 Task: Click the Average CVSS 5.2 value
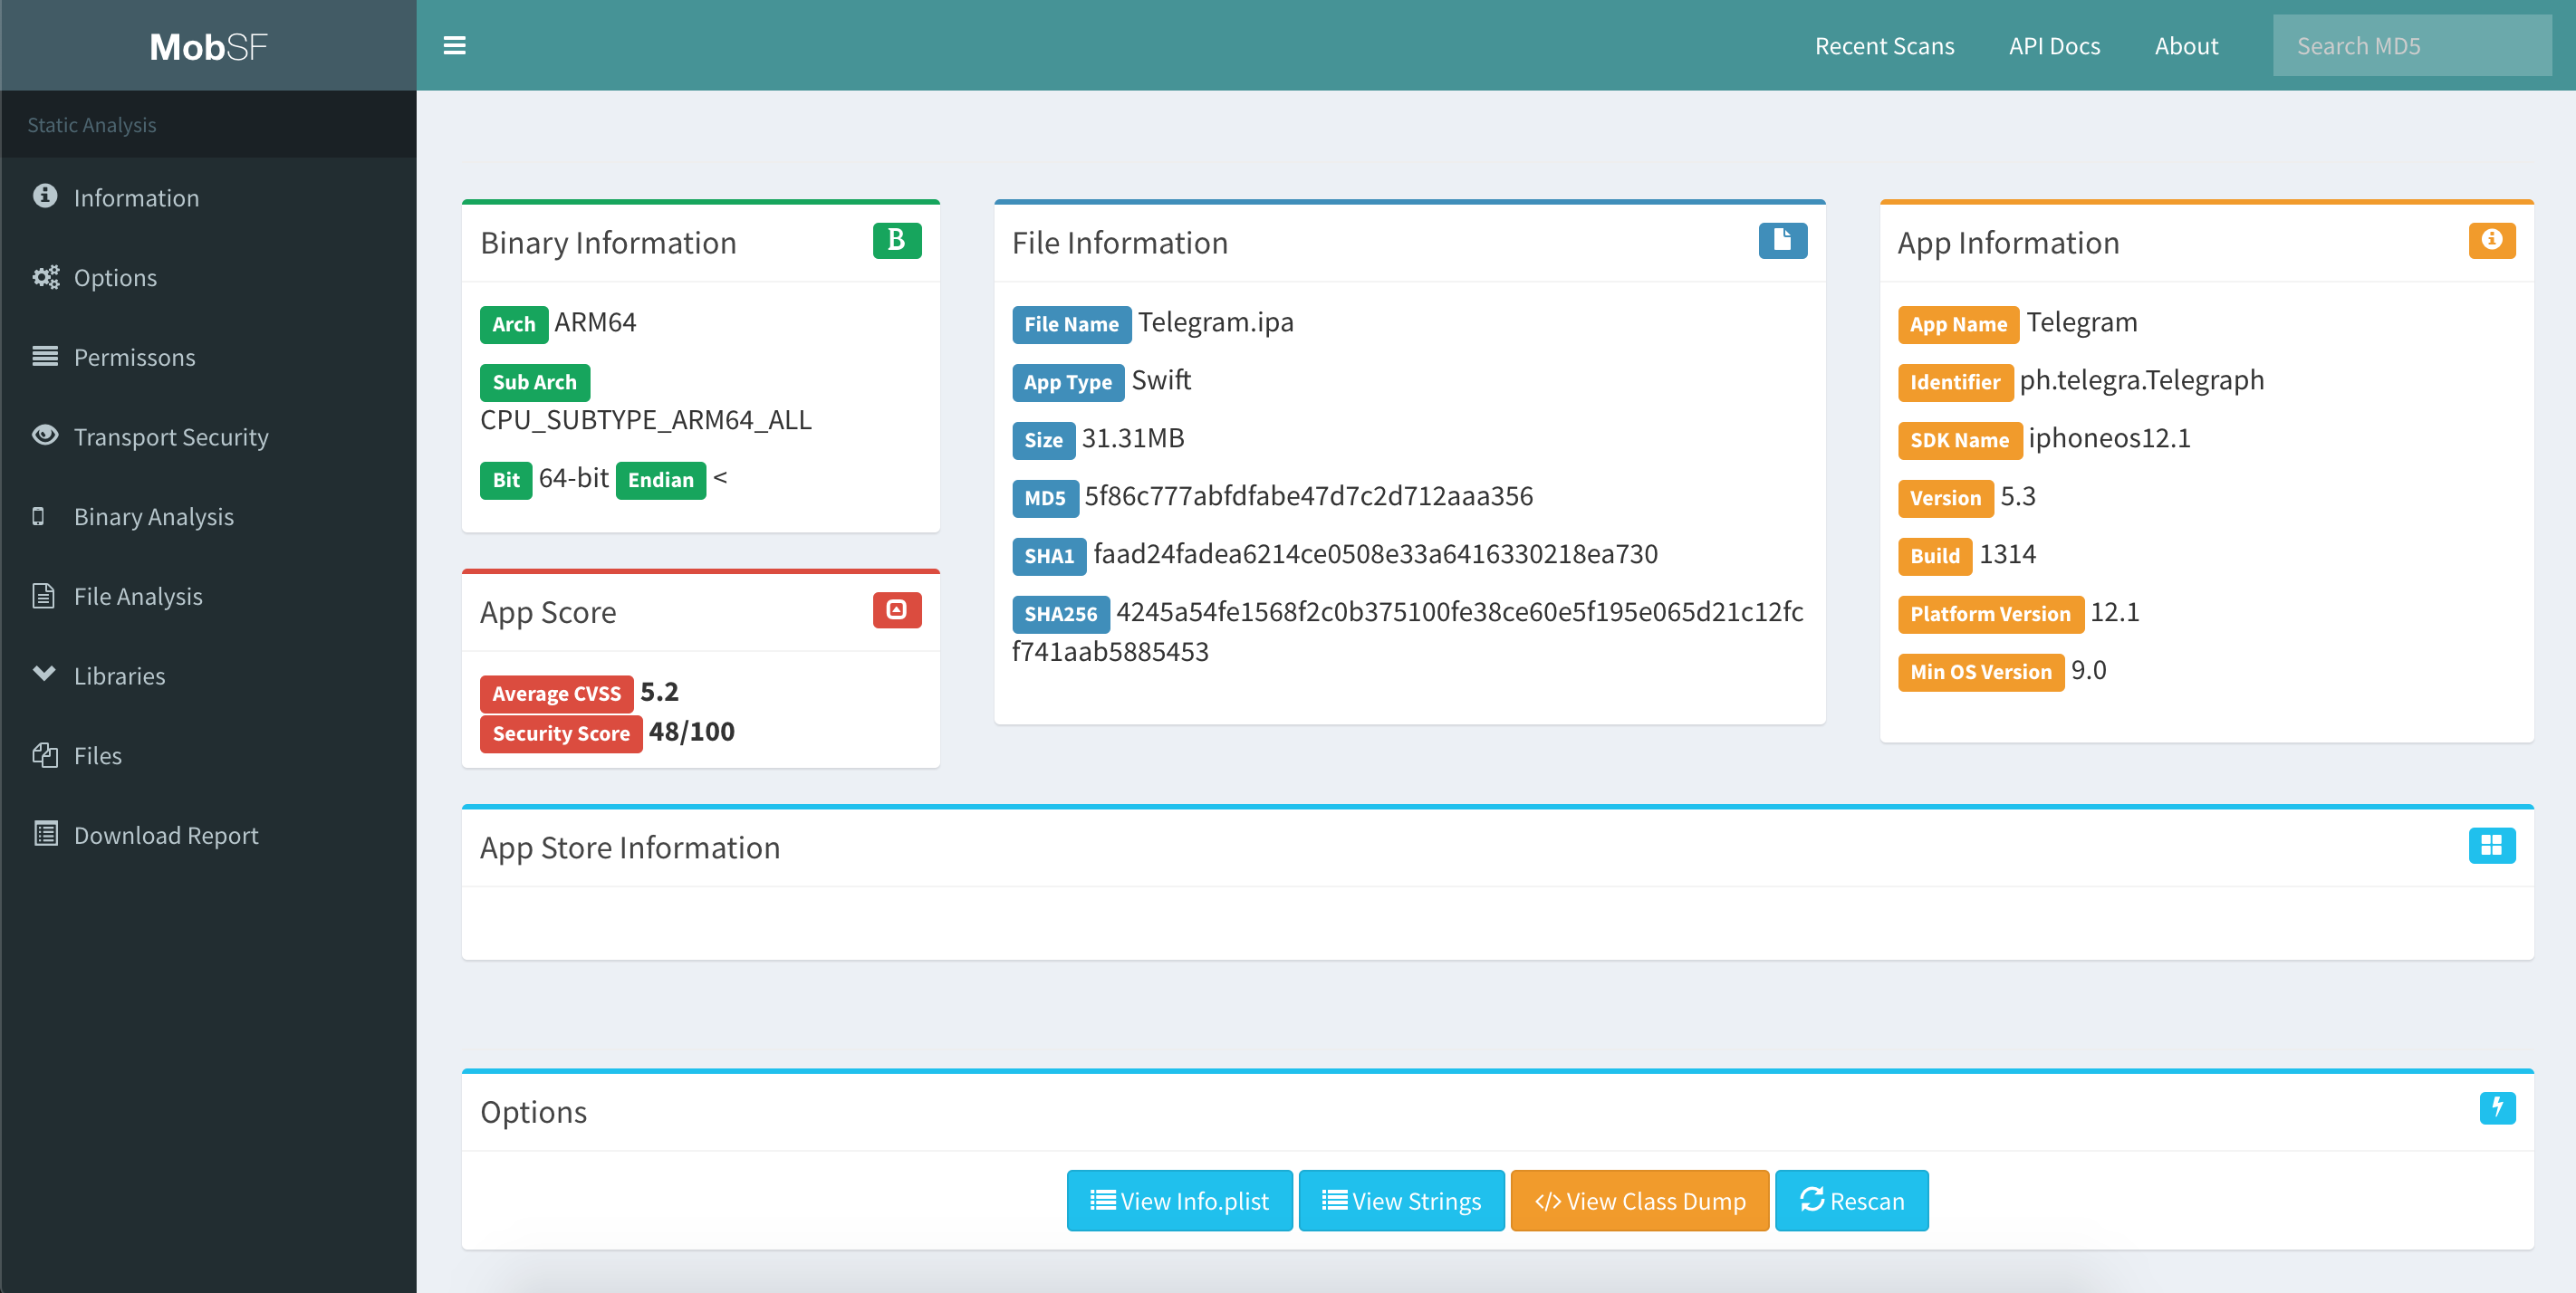coord(659,692)
